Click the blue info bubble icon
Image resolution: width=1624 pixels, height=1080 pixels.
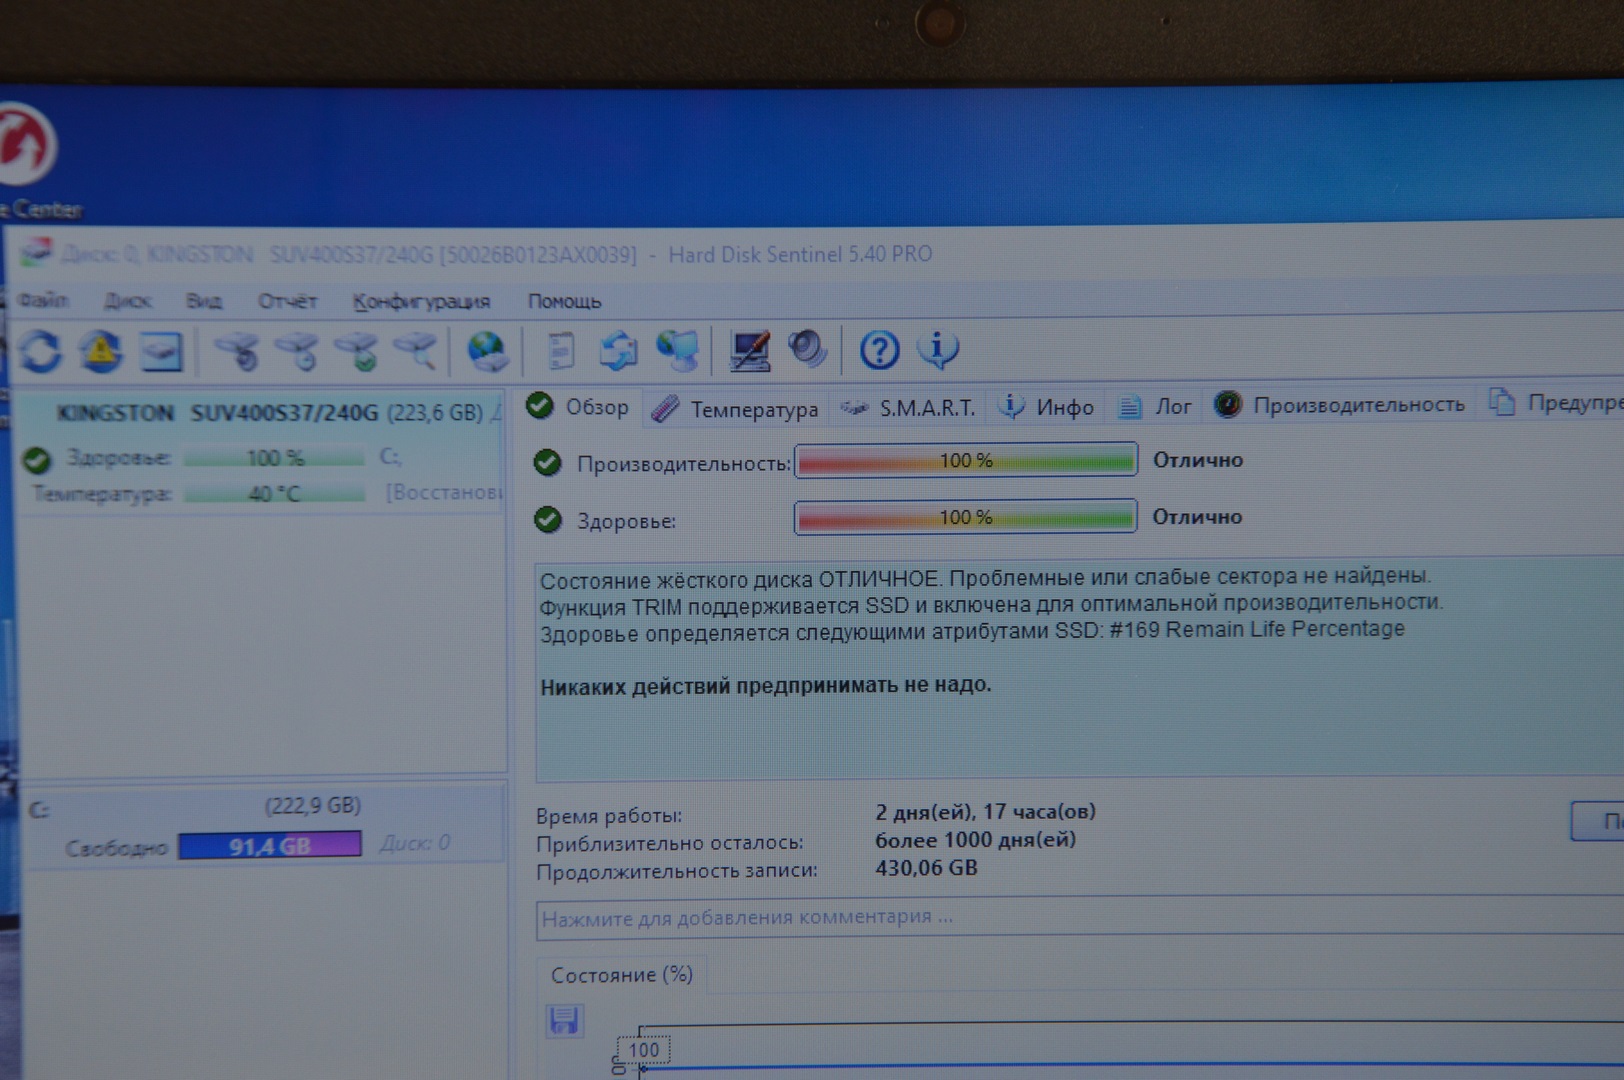pyautogui.click(x=937, y=349)
